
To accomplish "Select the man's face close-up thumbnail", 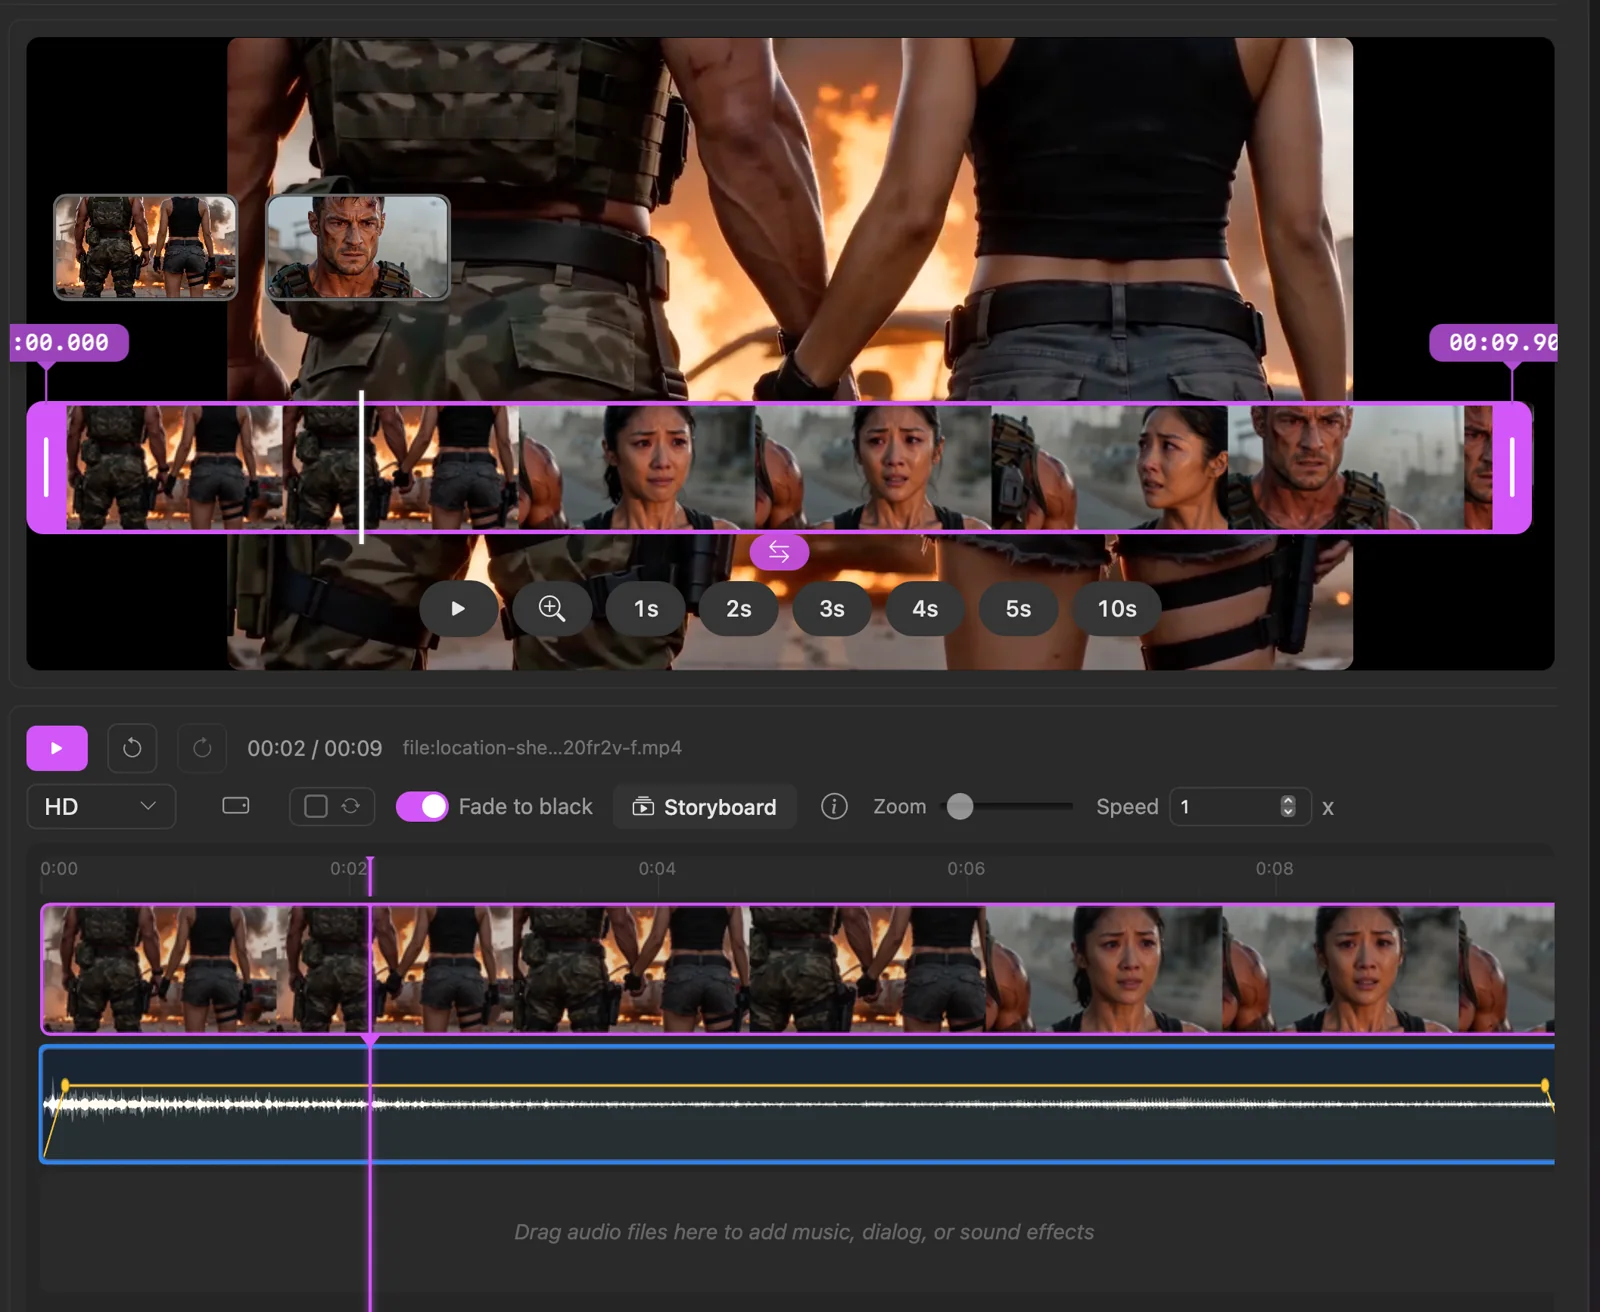I will tap(358, 247).
